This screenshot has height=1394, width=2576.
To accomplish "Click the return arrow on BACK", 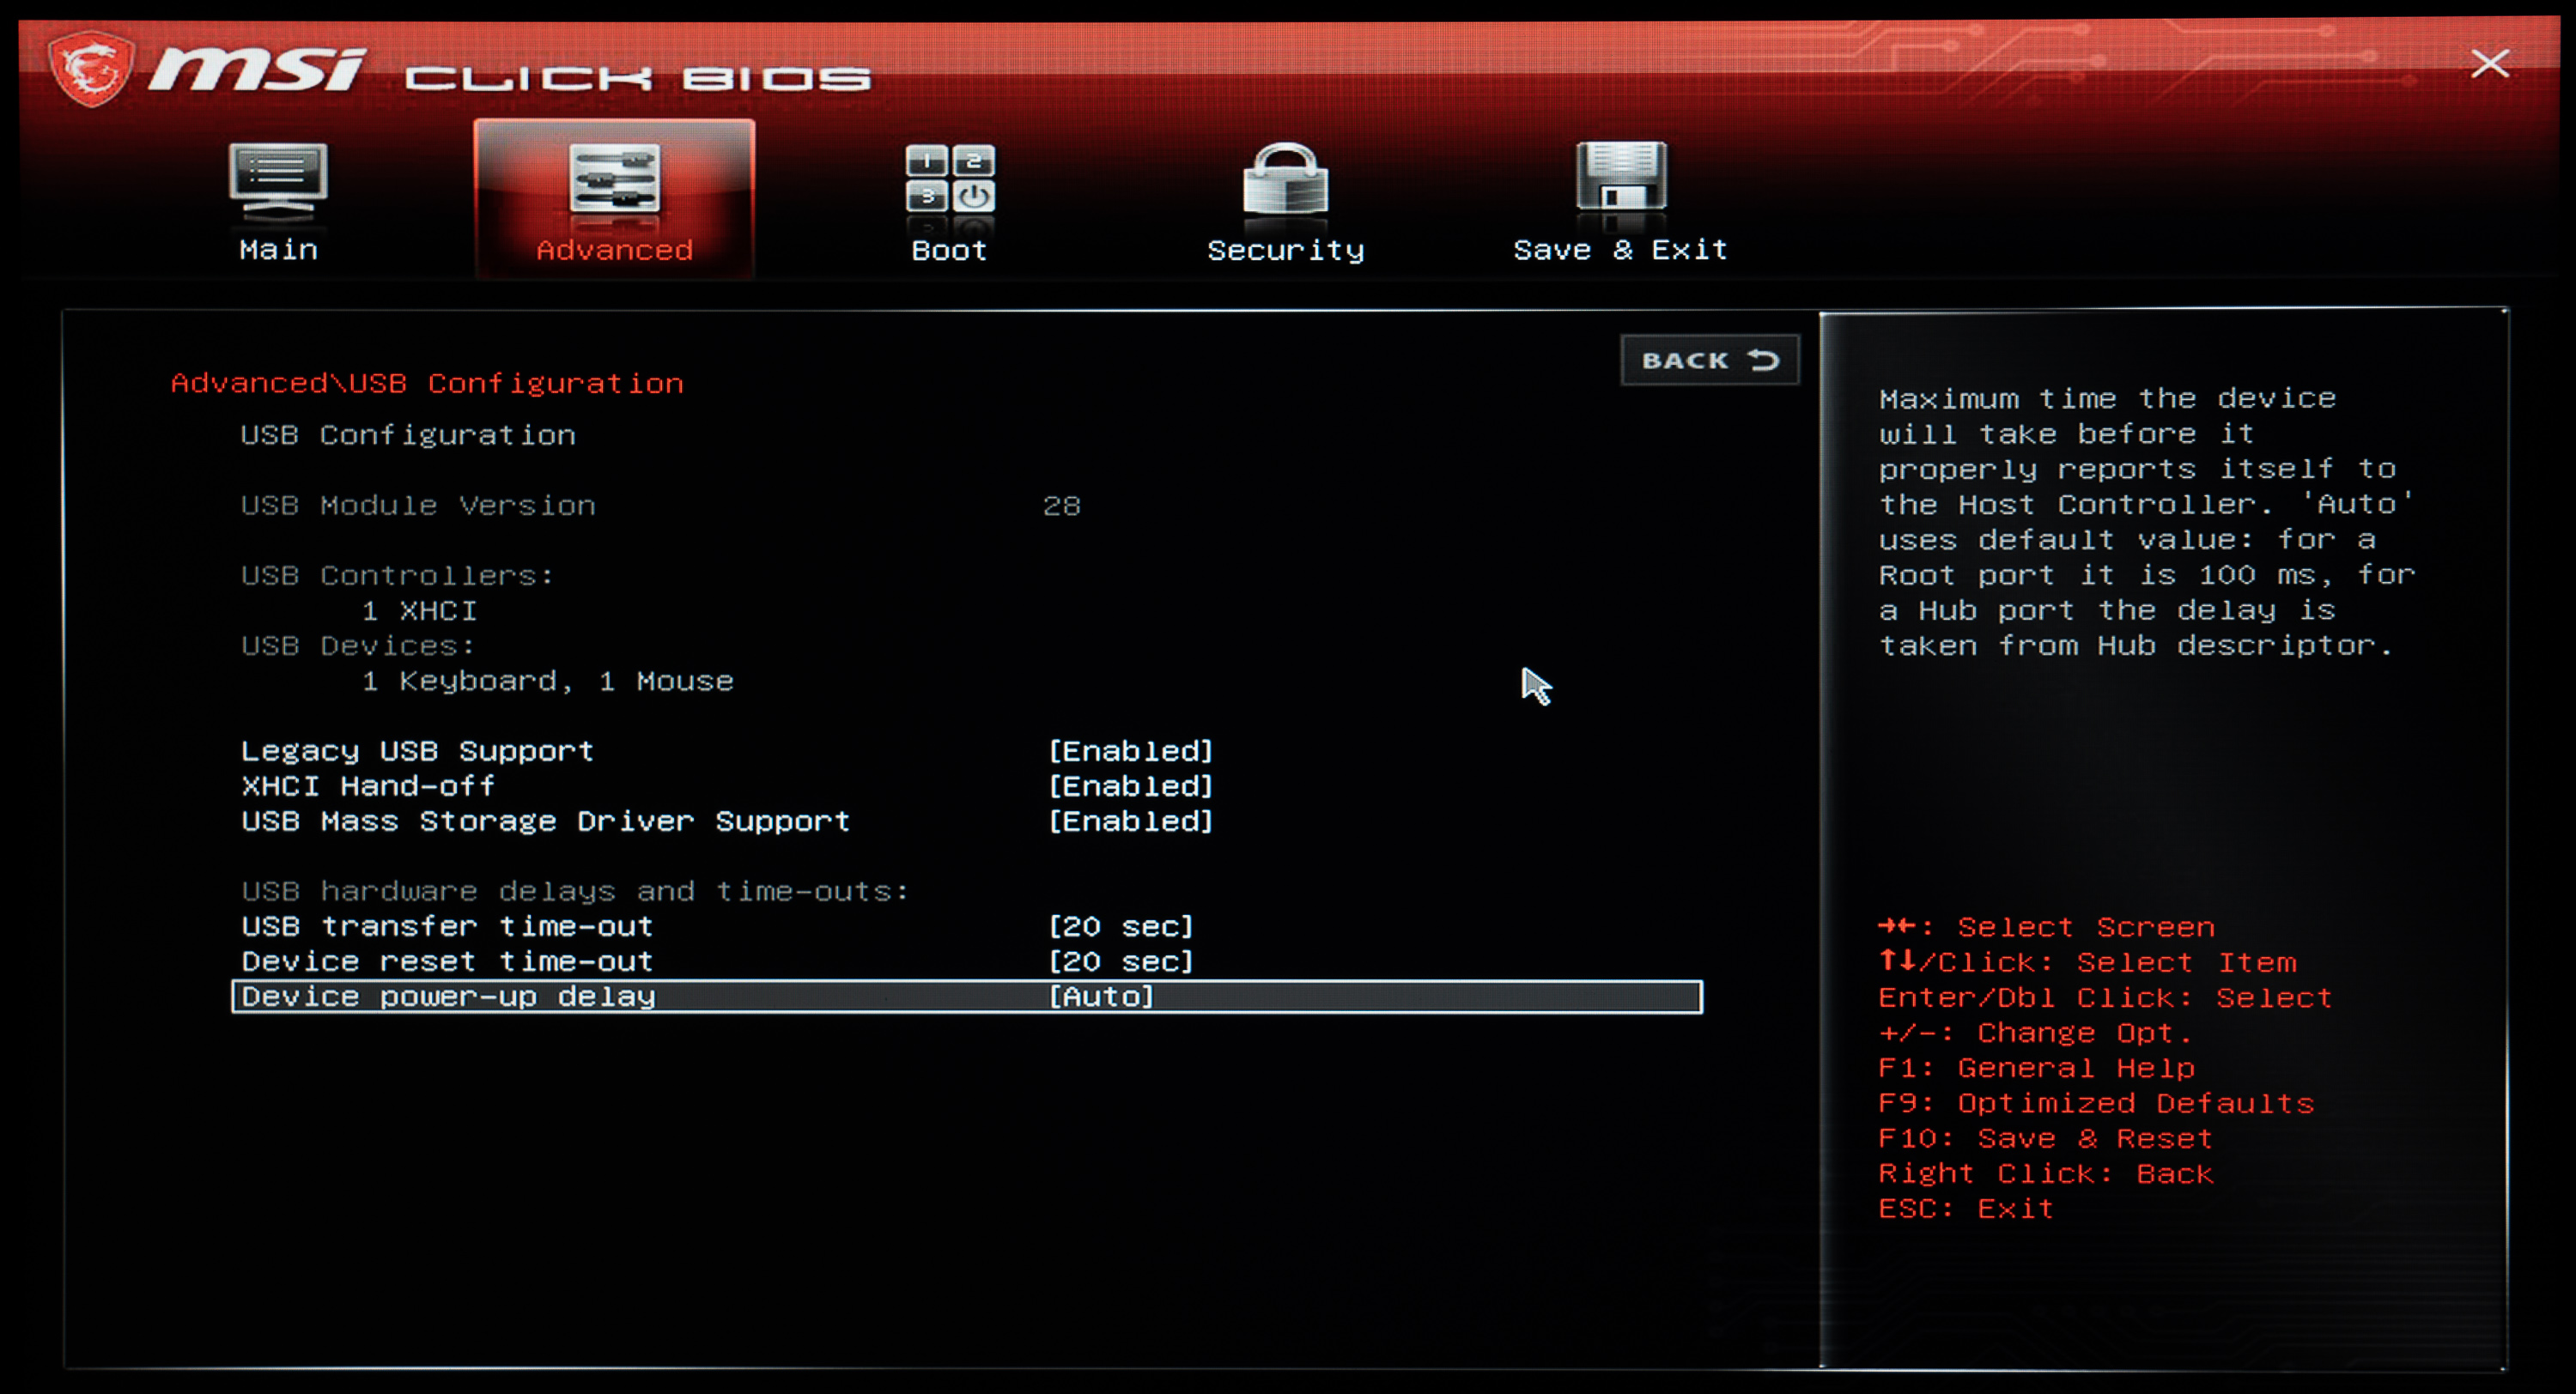I will (x=1764, y=360).
